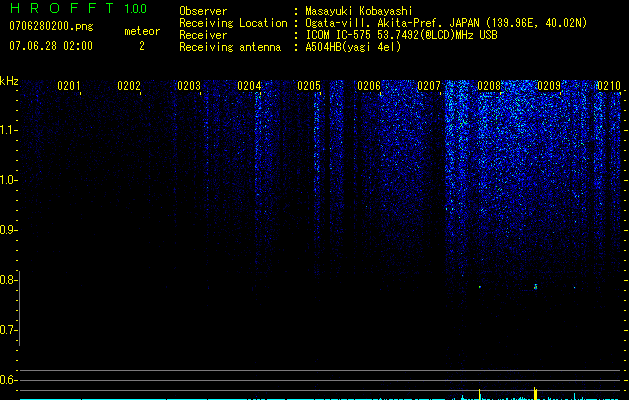Click the 1.1 kHz axis label
This screenshot has height=400, width=629.
coord(8,130)
